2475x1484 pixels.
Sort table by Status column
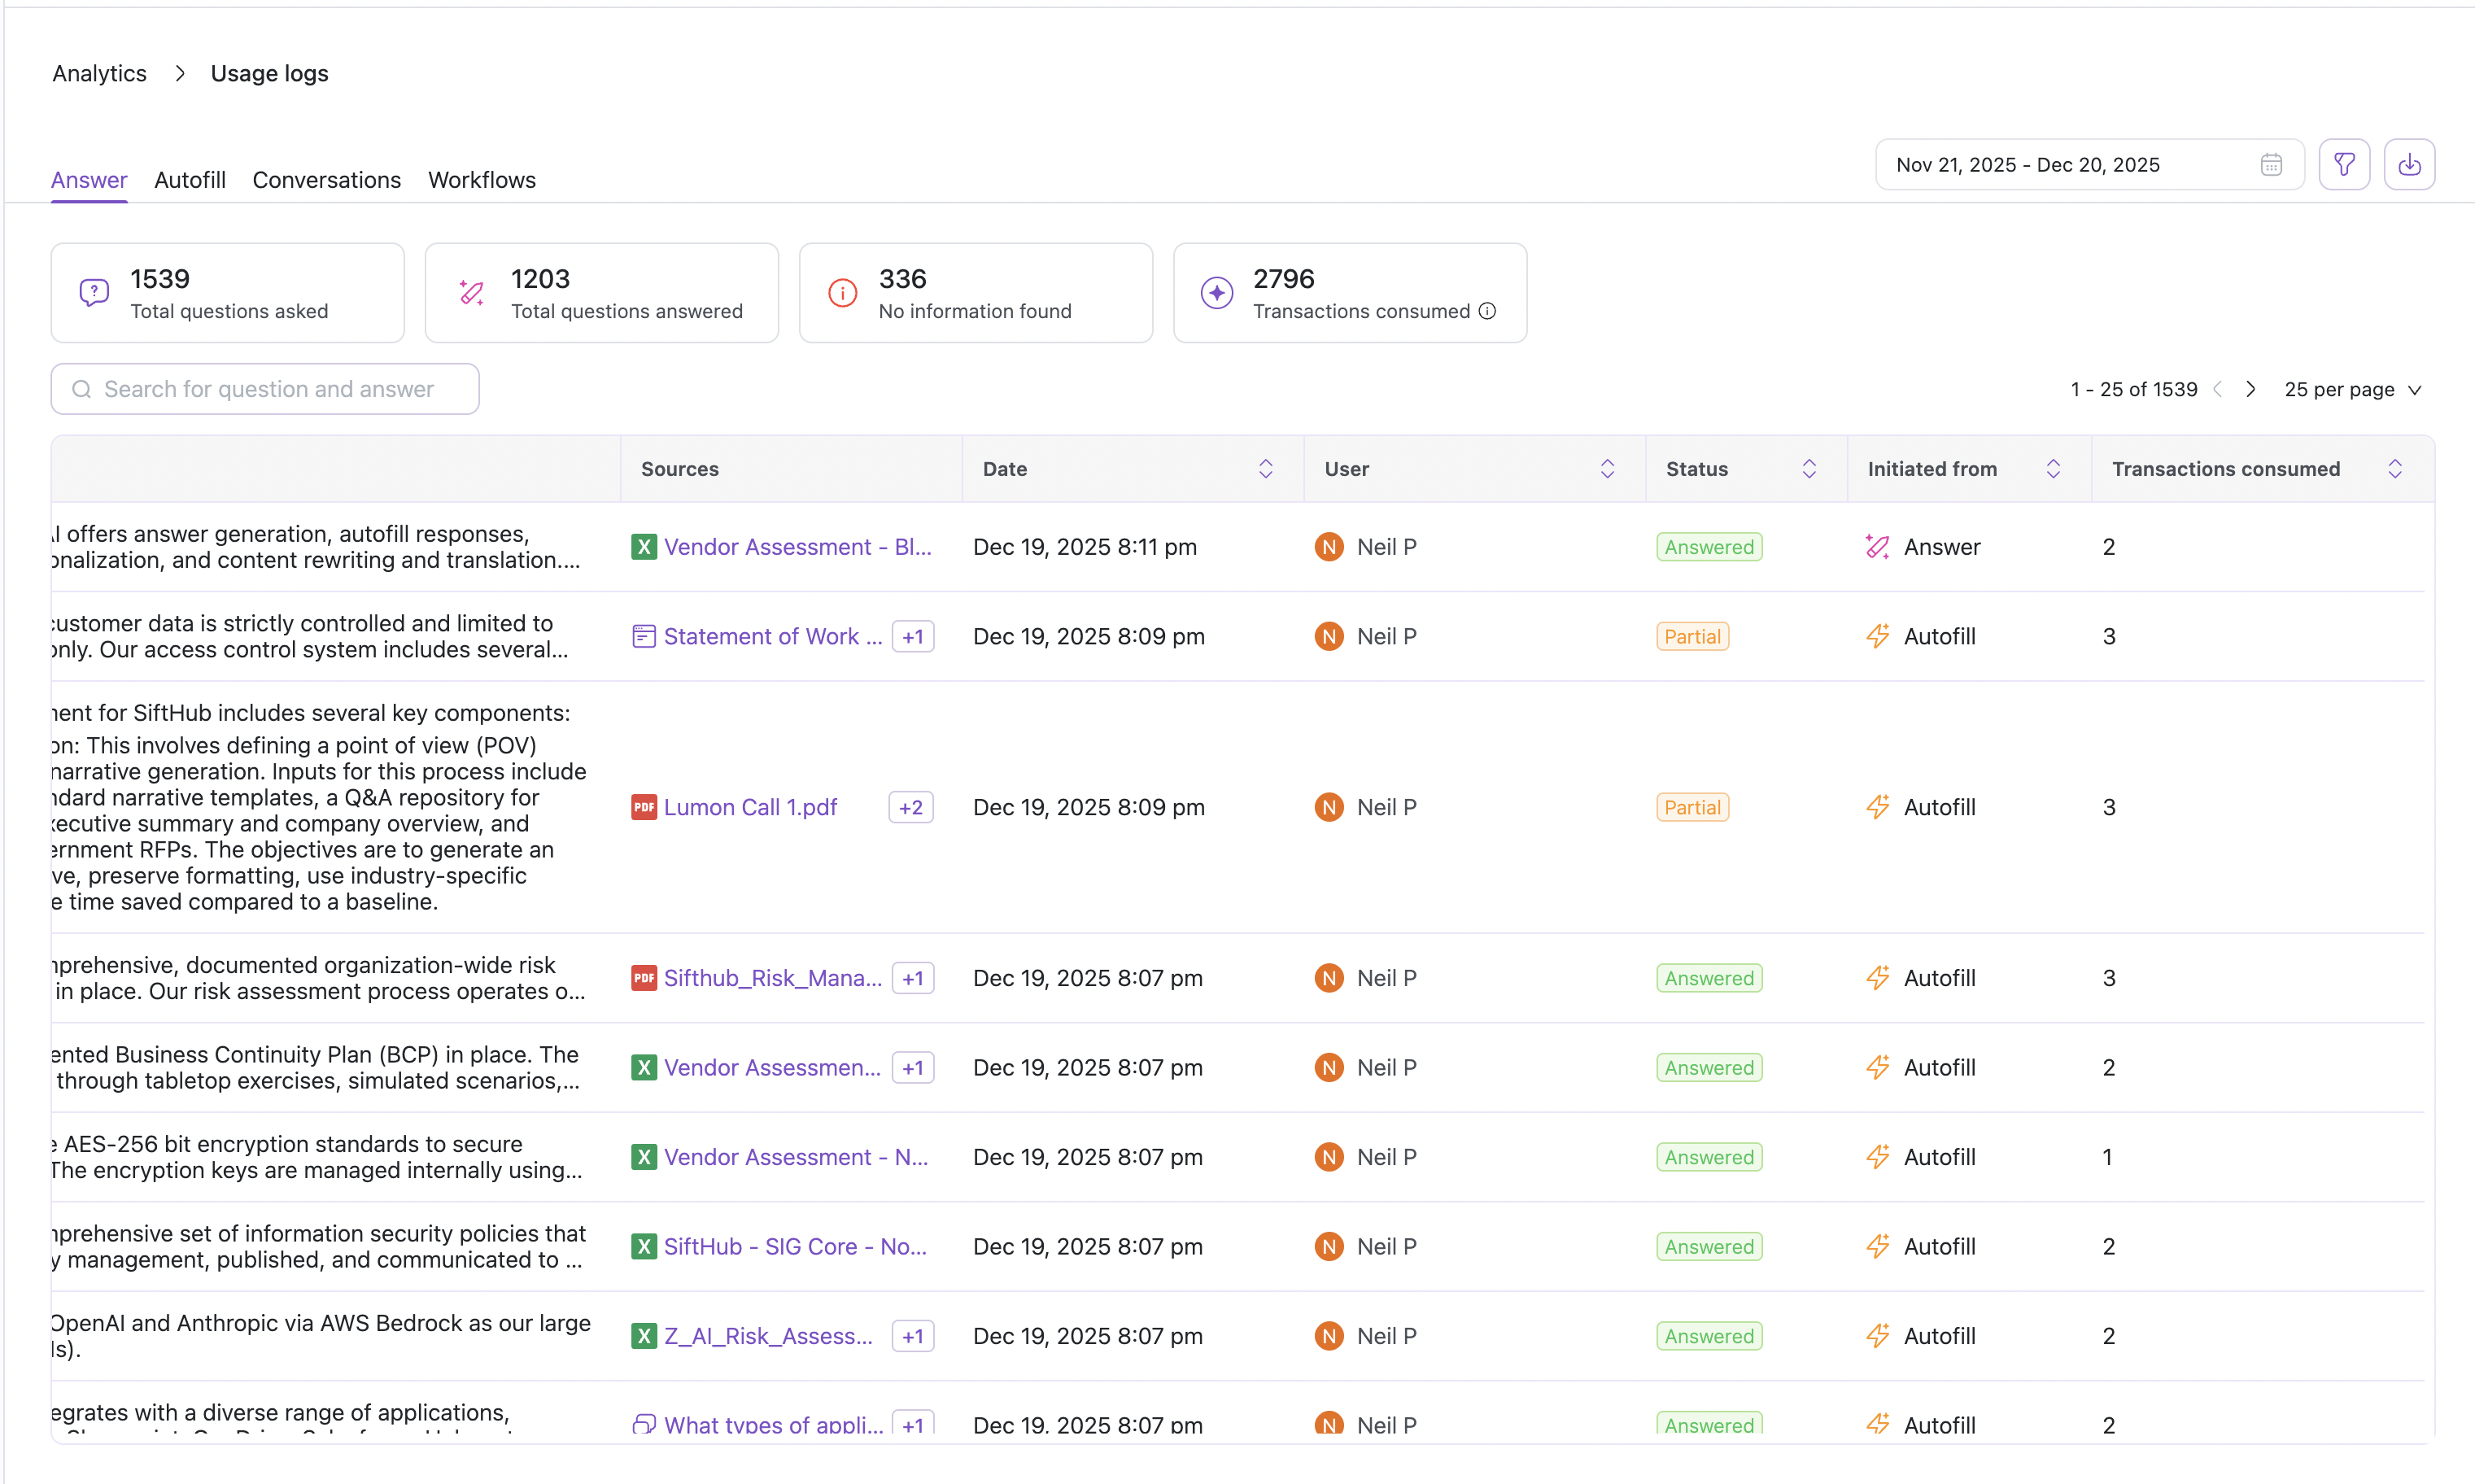pyautogui.click(x=1808, y=469)
